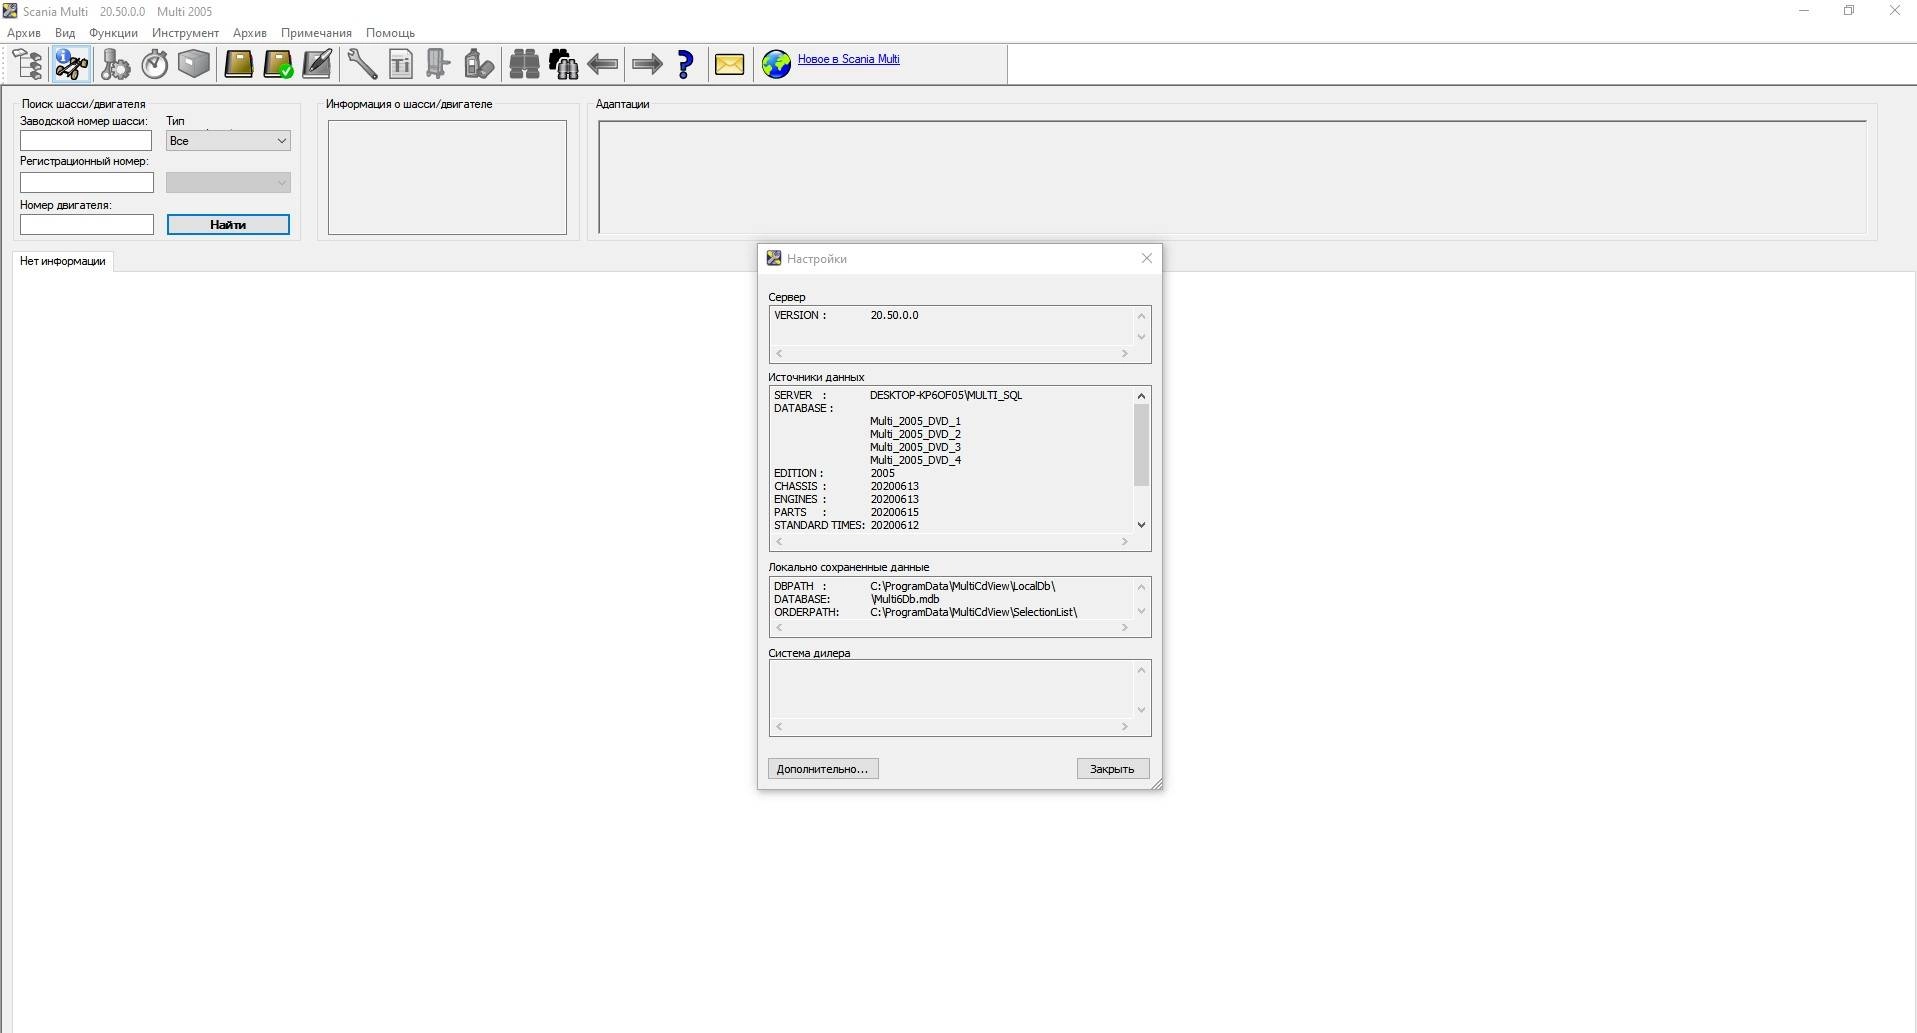Click the gray package box icon
The height and width of the screenshot is (1033, 1917).
click(194, 65)
